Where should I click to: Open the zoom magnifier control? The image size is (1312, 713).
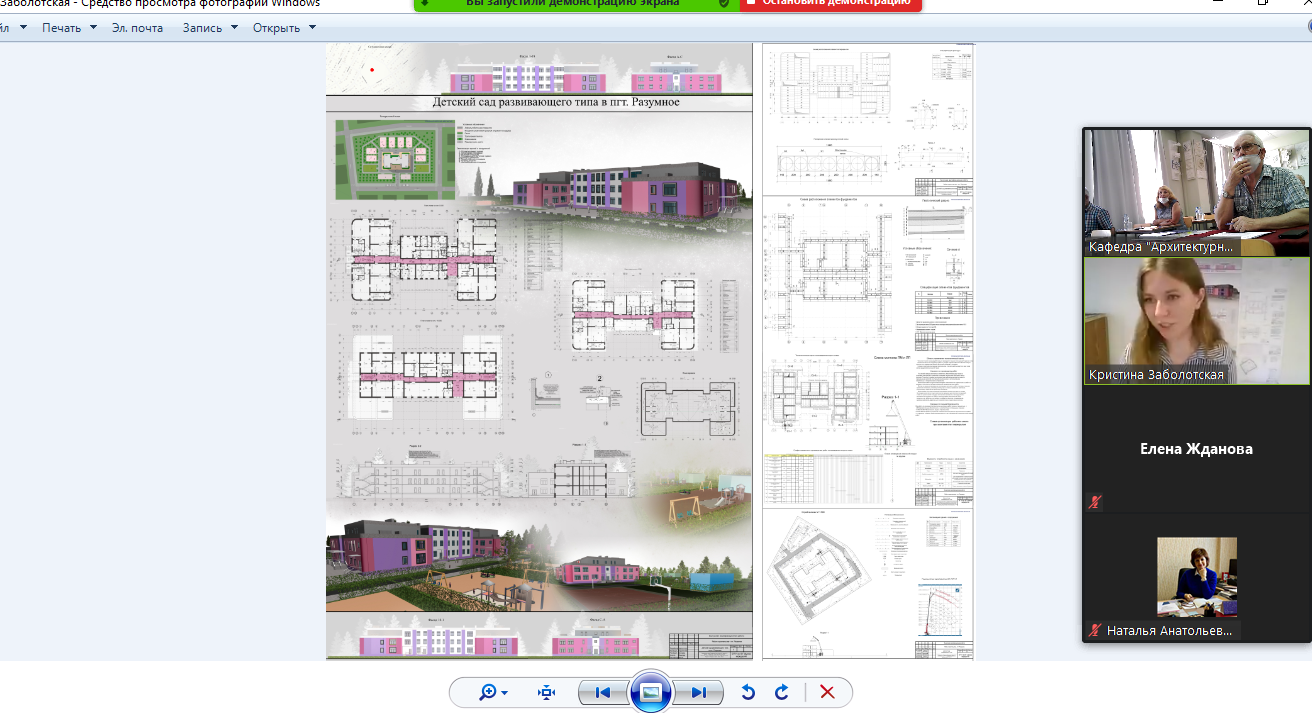pyautogui.click(x=492, y=692)
